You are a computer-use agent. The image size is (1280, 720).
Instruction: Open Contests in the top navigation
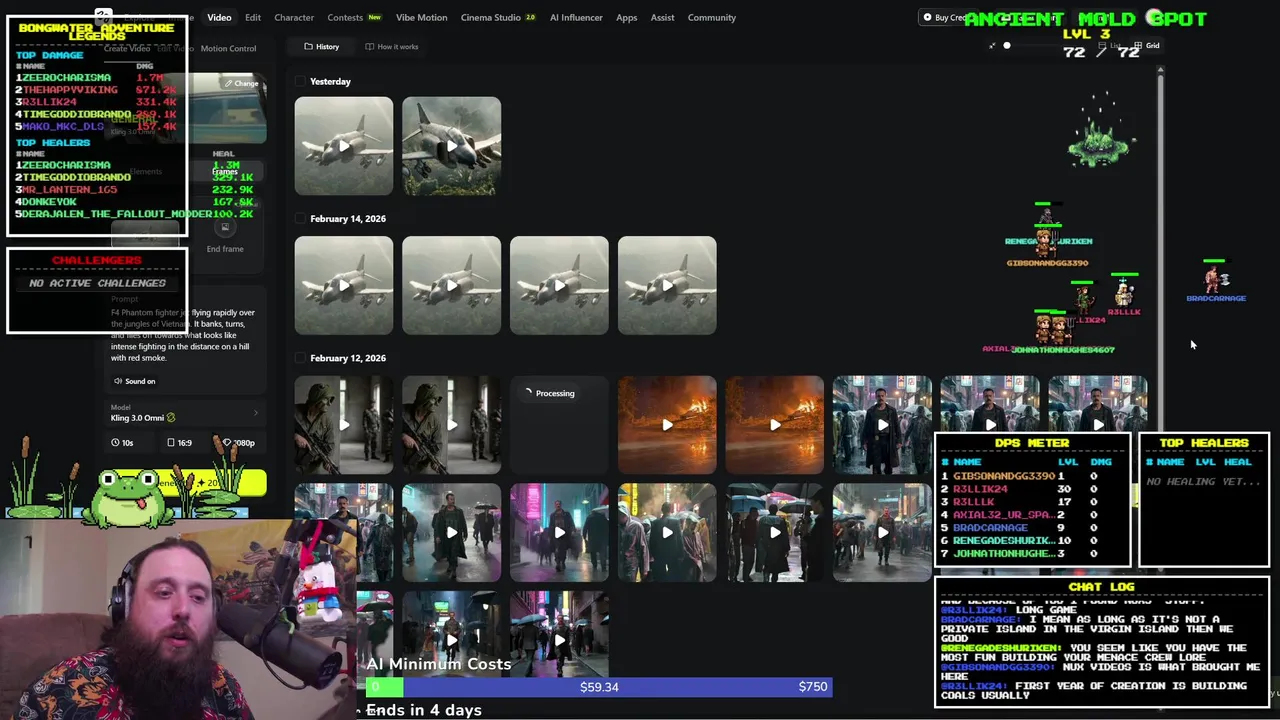pos(354,17)
